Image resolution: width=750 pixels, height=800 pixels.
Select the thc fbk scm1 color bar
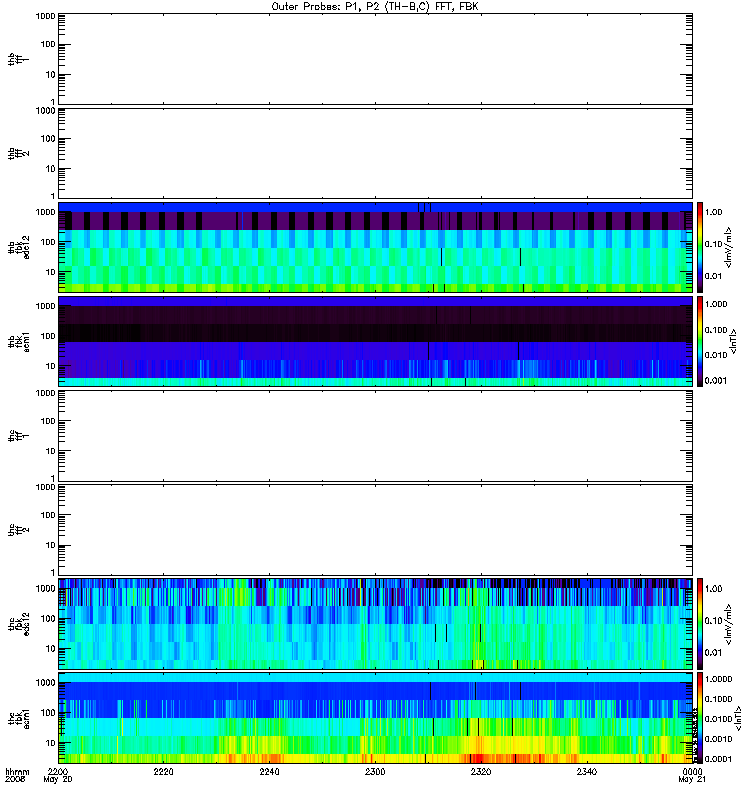[x=700, y=718]
